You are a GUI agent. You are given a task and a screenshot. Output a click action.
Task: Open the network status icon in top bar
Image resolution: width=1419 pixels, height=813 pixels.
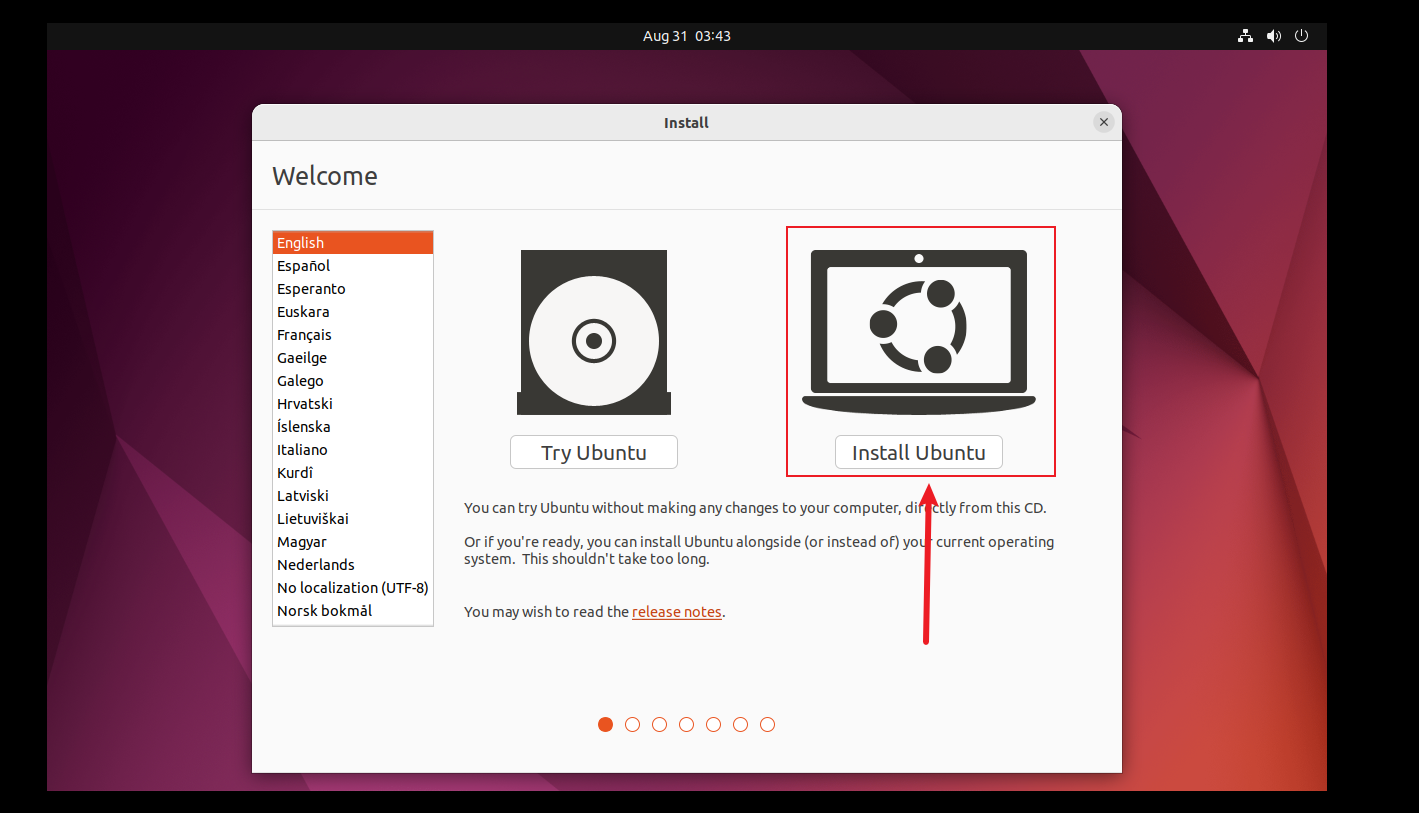[x=1245, y=36]
